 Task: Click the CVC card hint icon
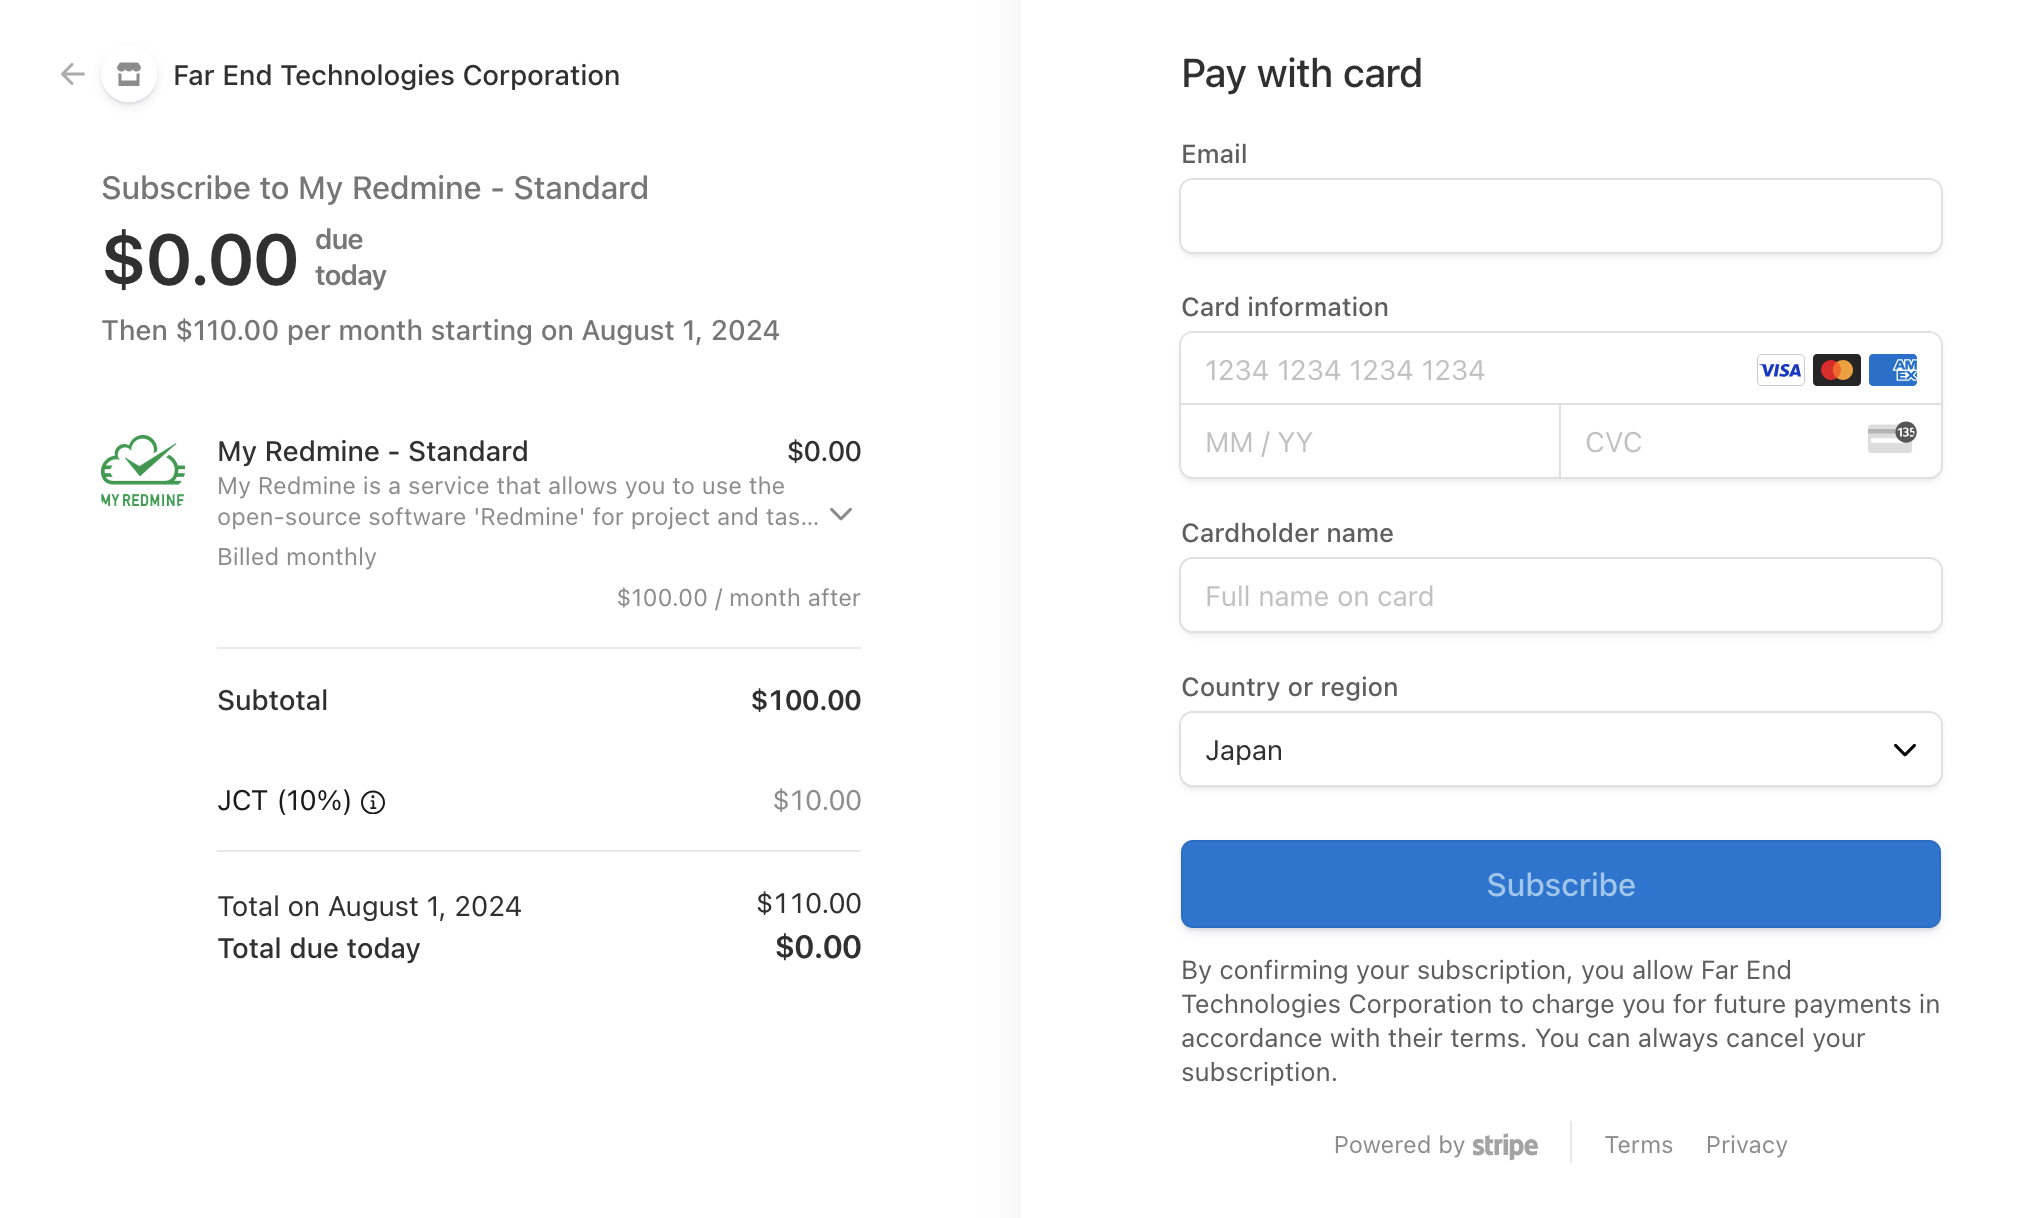[x=1891, y=438]
